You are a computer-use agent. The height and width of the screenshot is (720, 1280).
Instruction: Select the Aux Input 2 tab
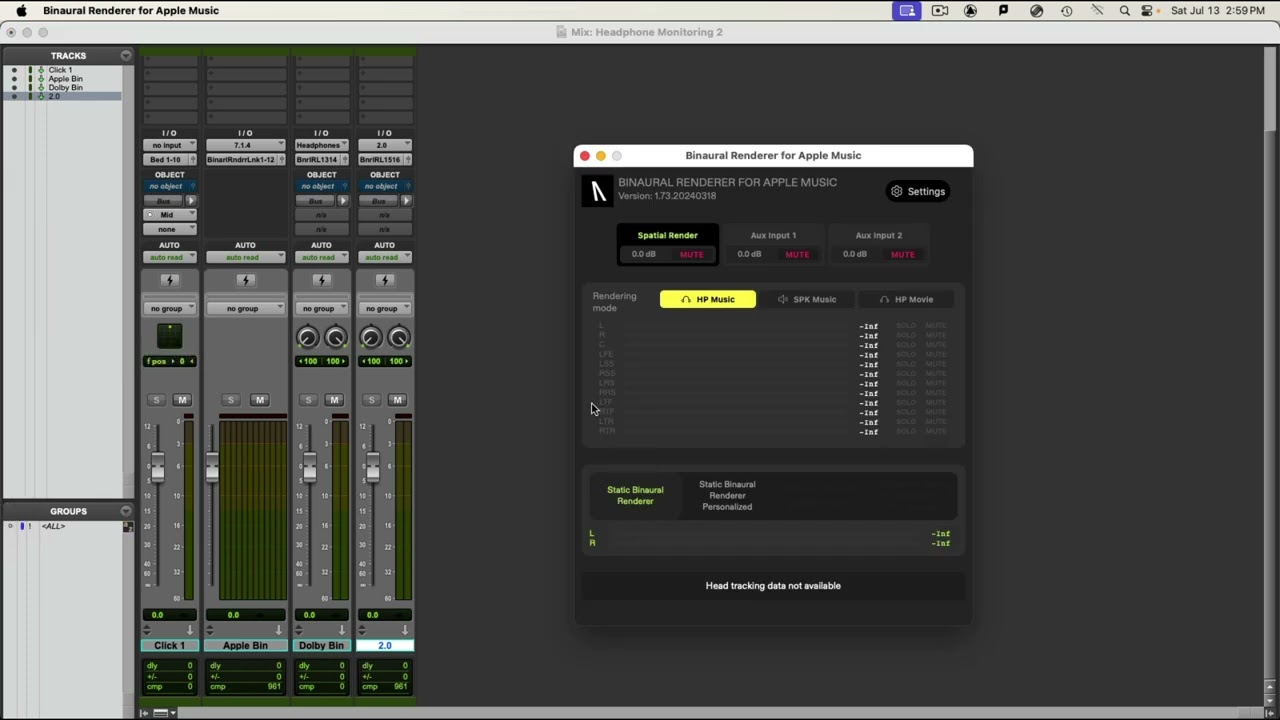click(x=878, y=245)
